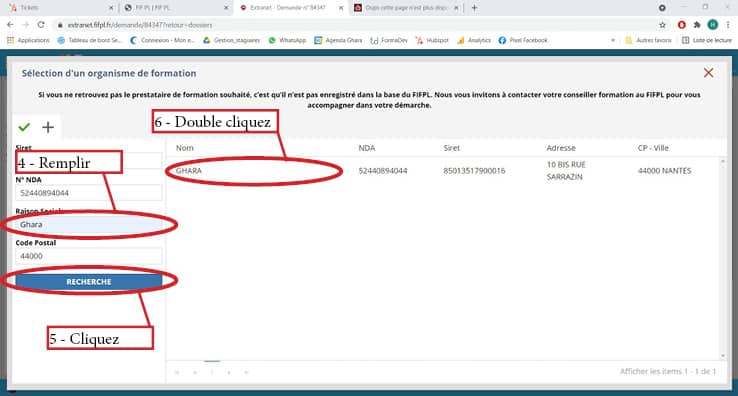The image size is (738, 396).
Task: Open Gestion_stagiaires bookmark
Action: pos(232,40)
